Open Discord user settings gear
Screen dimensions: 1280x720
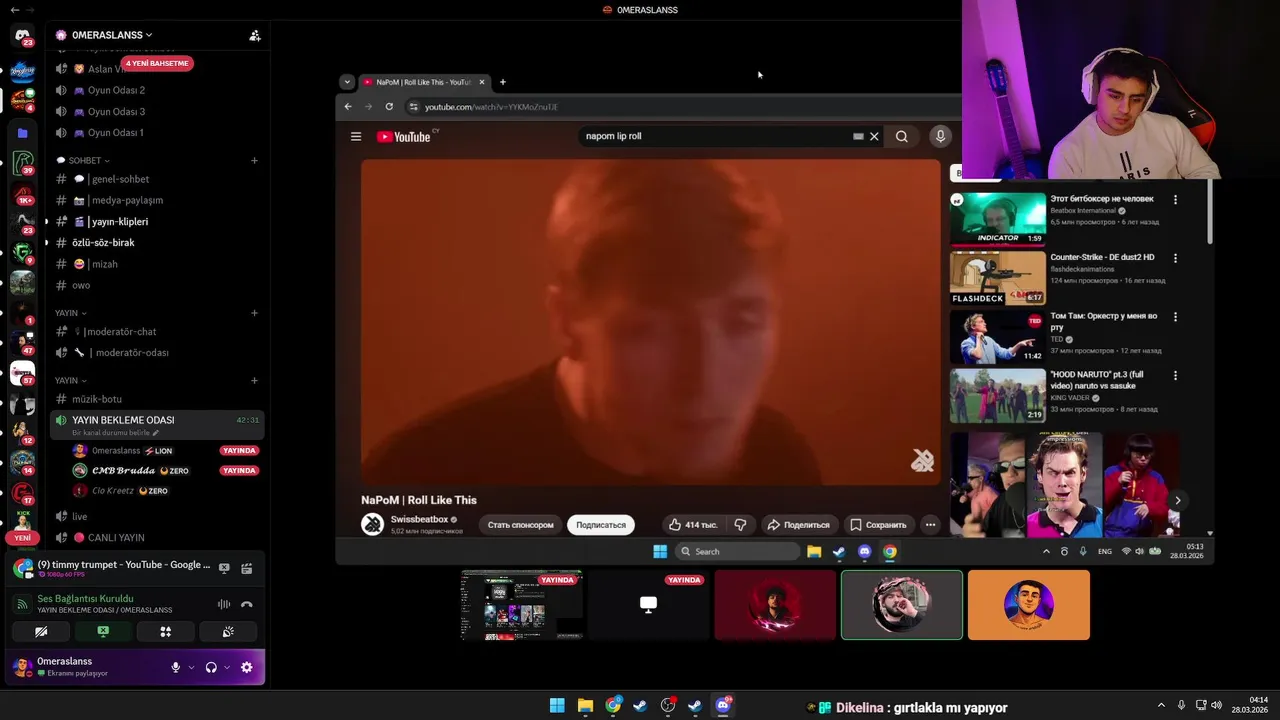point(247,667)
